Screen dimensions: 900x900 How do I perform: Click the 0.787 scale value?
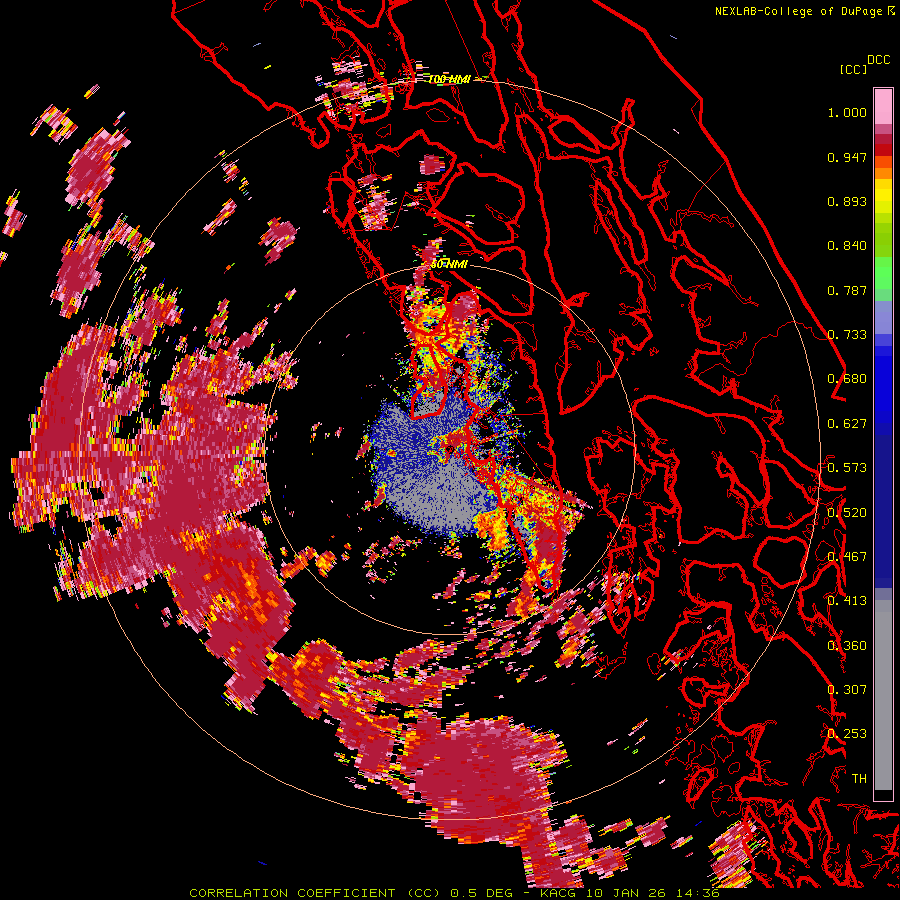tap(847, 290)
